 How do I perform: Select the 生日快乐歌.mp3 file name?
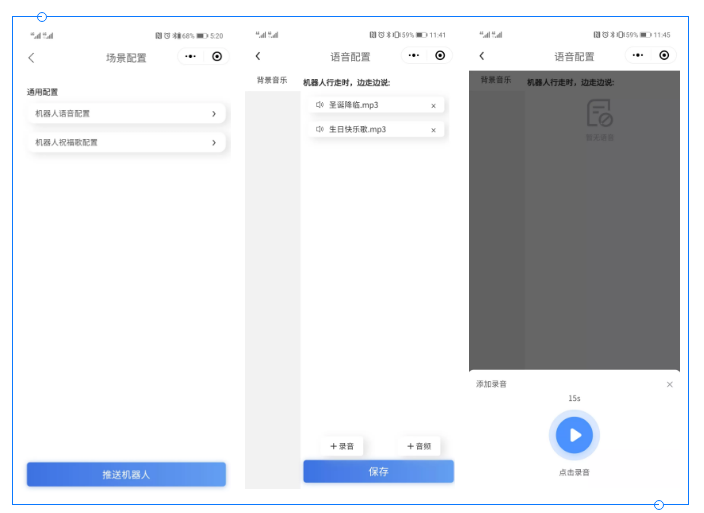(x=357, y=129)
